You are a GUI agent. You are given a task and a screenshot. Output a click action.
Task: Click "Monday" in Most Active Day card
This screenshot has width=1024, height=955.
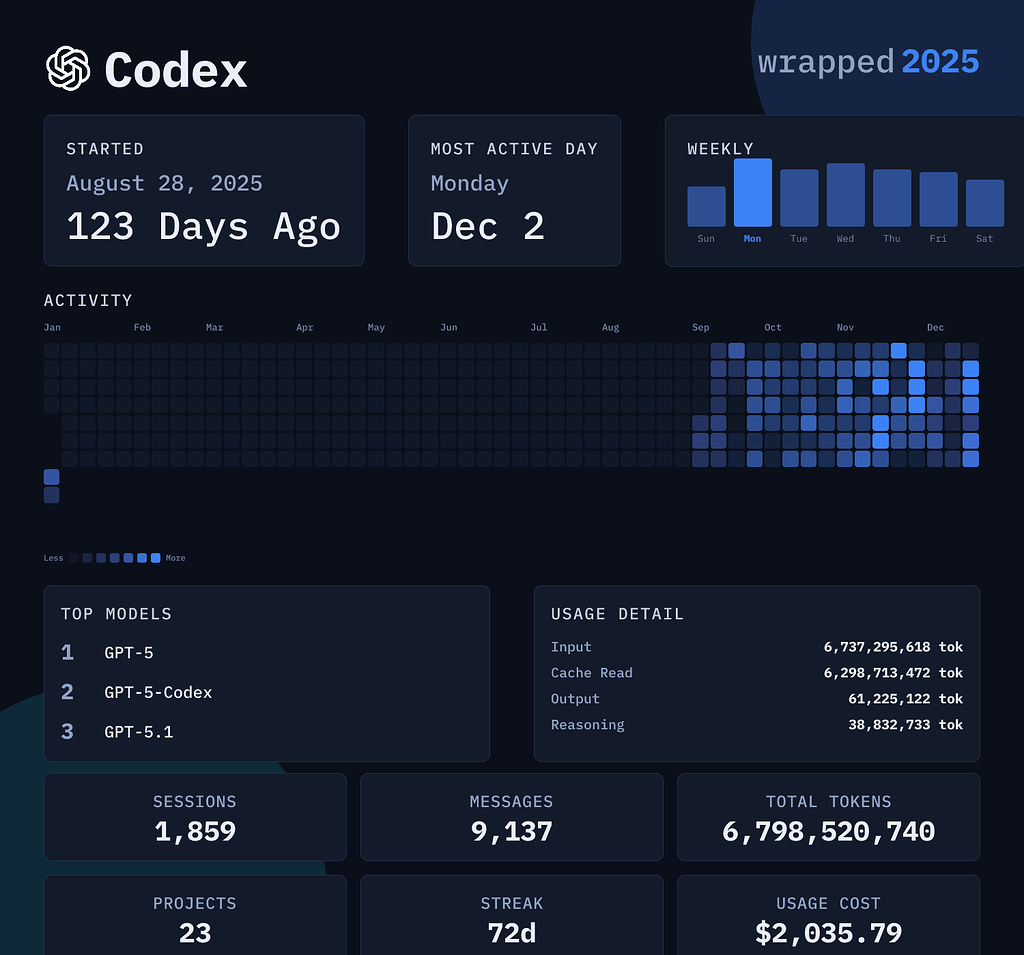point(470,184)
